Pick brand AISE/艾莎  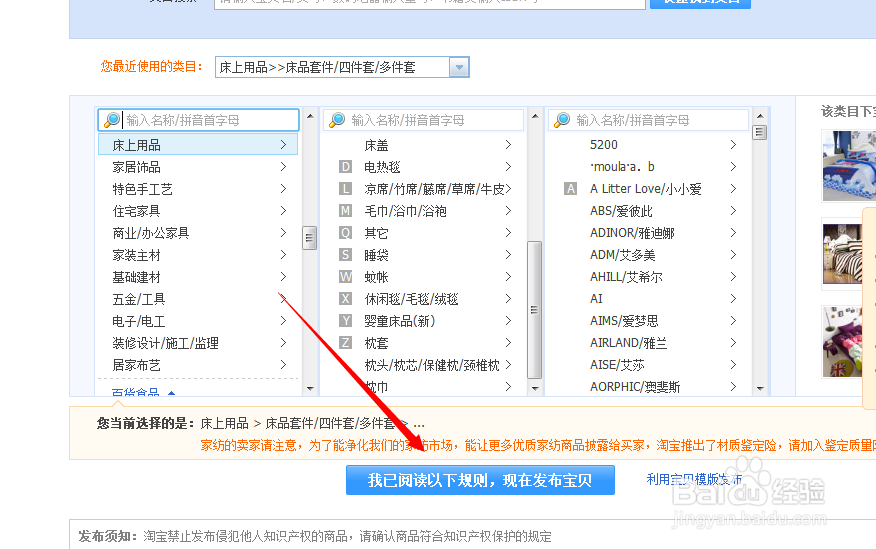(x=617, y=365)
